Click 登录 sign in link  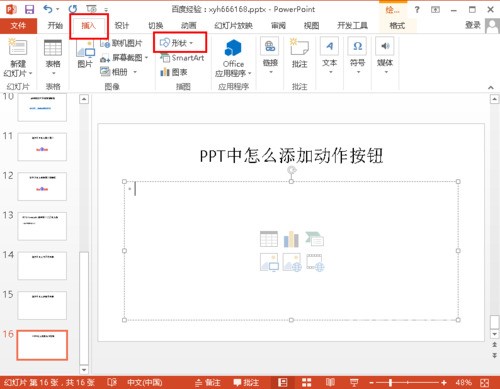click(473, 25)
